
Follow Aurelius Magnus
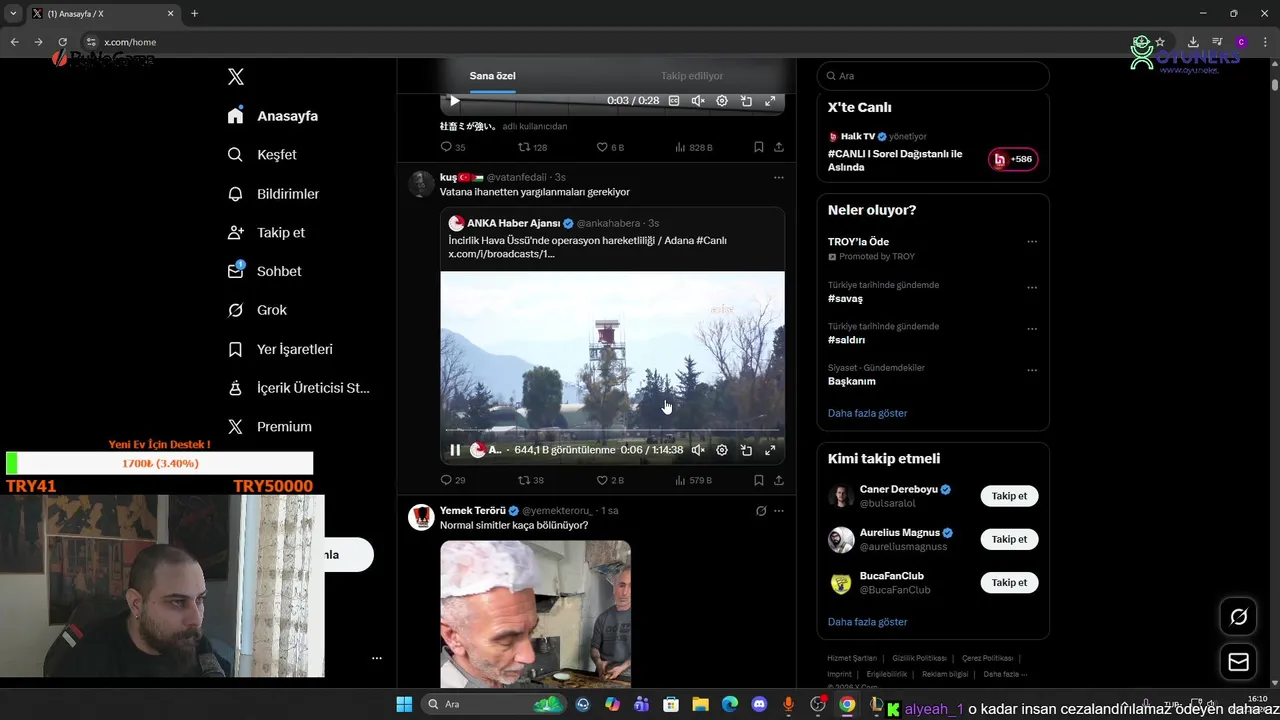[x=1009, y=539]
